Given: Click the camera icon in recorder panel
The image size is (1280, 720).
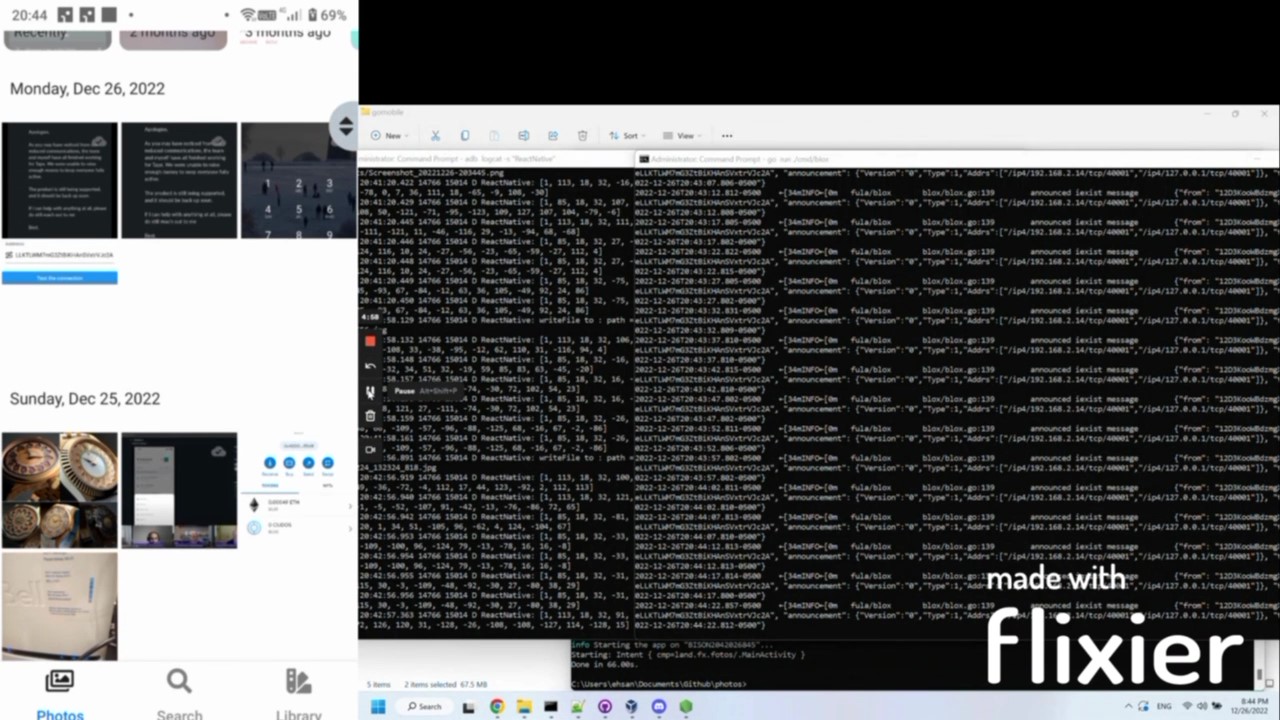Looking at the screenshot, I should tap(370, 450).
